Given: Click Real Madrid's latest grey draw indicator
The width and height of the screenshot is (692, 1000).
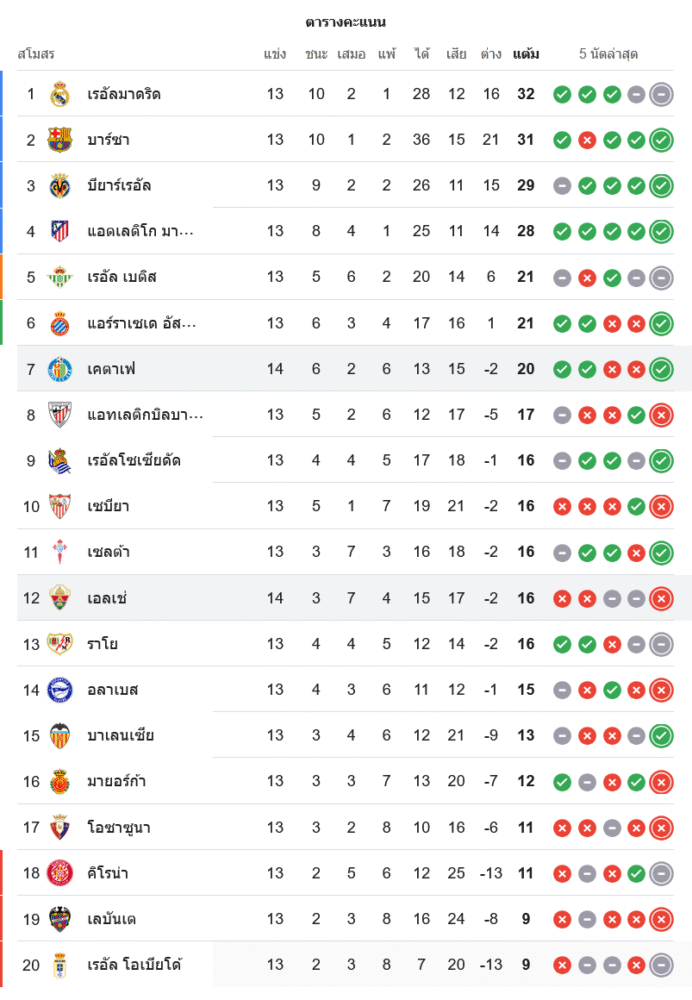Looking at the screenshot, I should [x=661, y=95].
